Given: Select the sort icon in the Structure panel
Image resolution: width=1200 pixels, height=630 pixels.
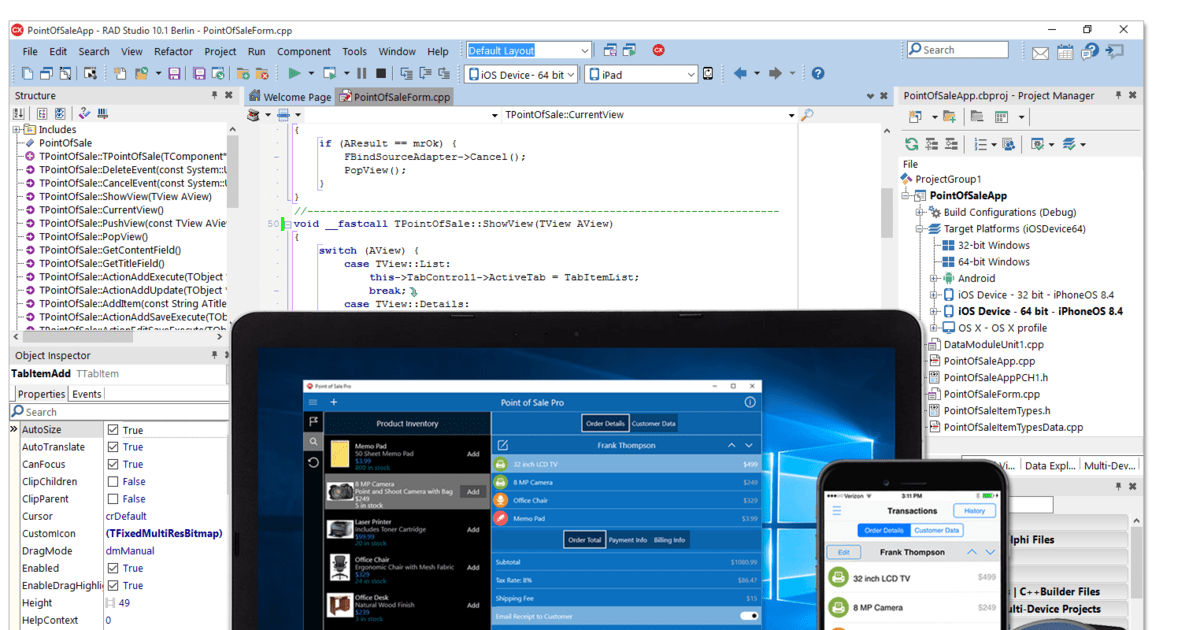Looking at the screenshot, I should (x=20, y=113).
